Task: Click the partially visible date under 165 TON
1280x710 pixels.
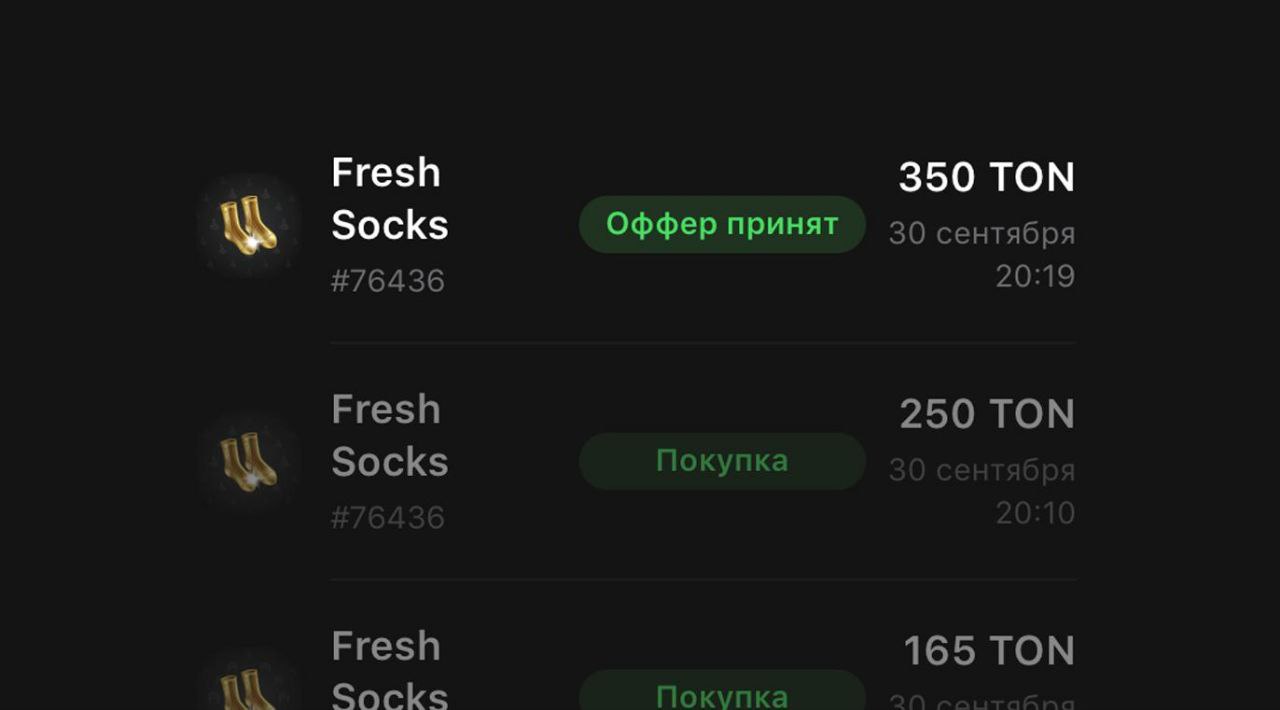Action: (x=981, y=702)
